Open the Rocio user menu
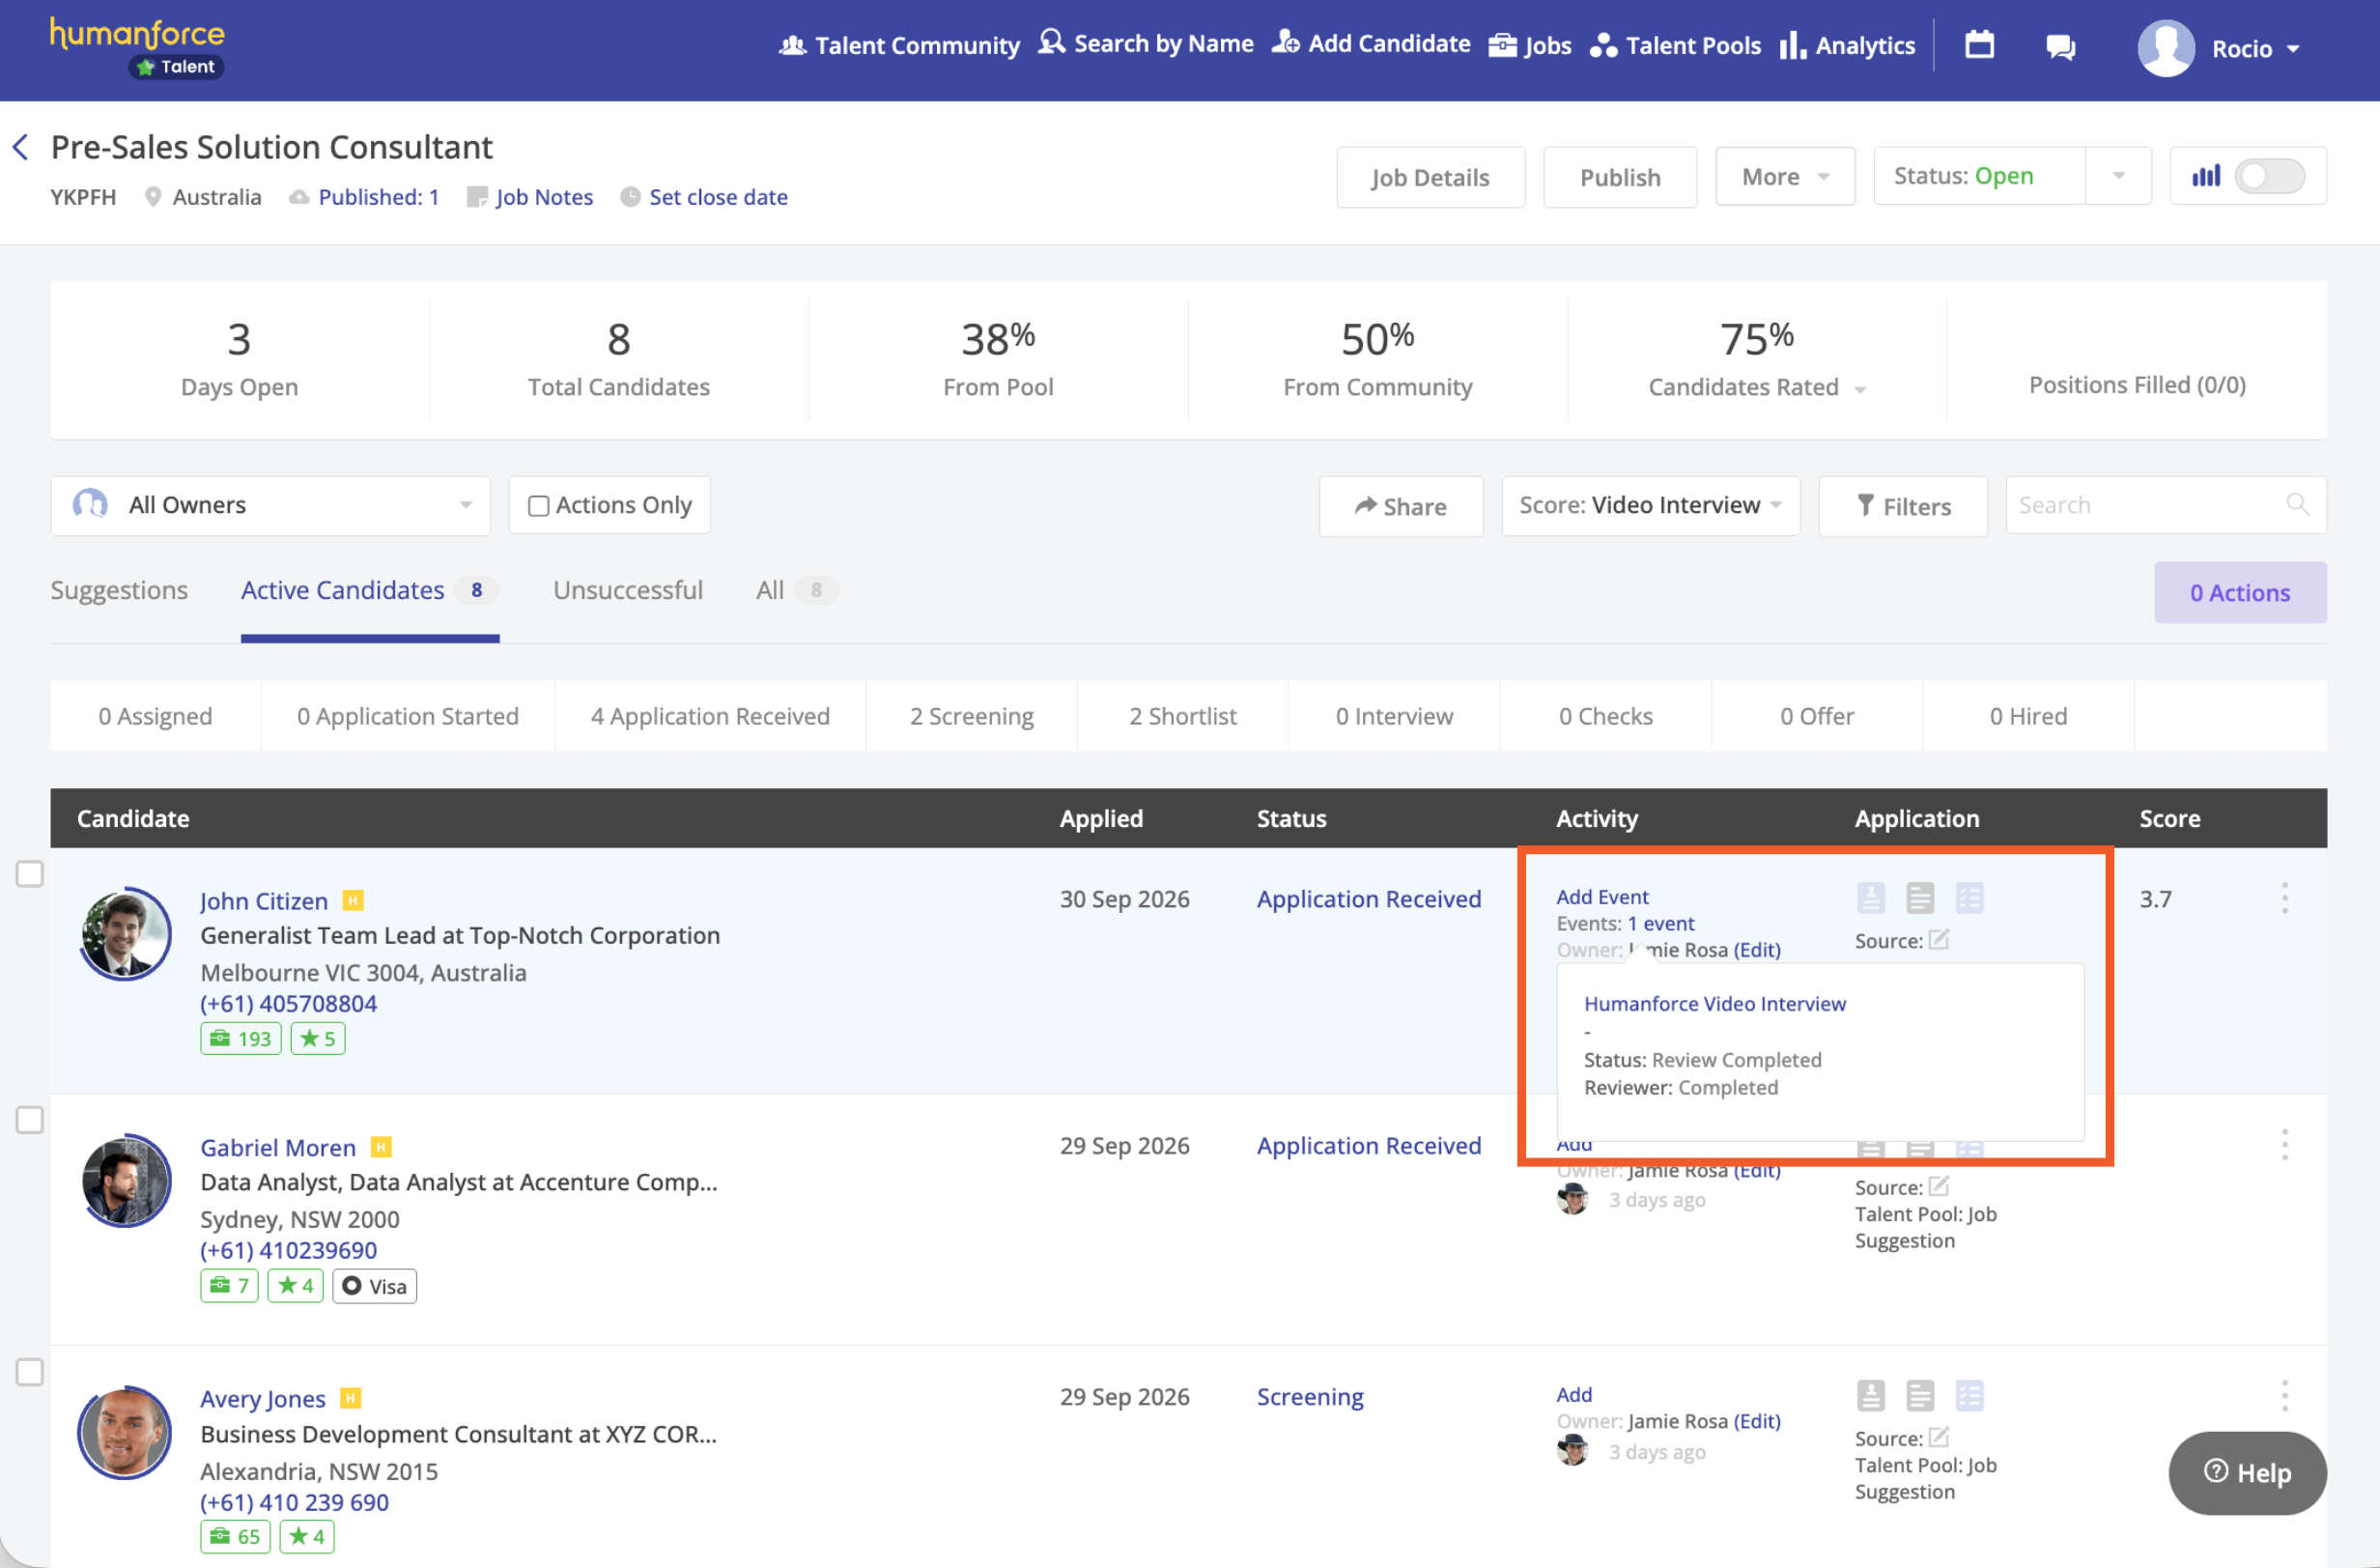The width and height of the screenshot is (2380, 1568). (x=2219, y=48)
